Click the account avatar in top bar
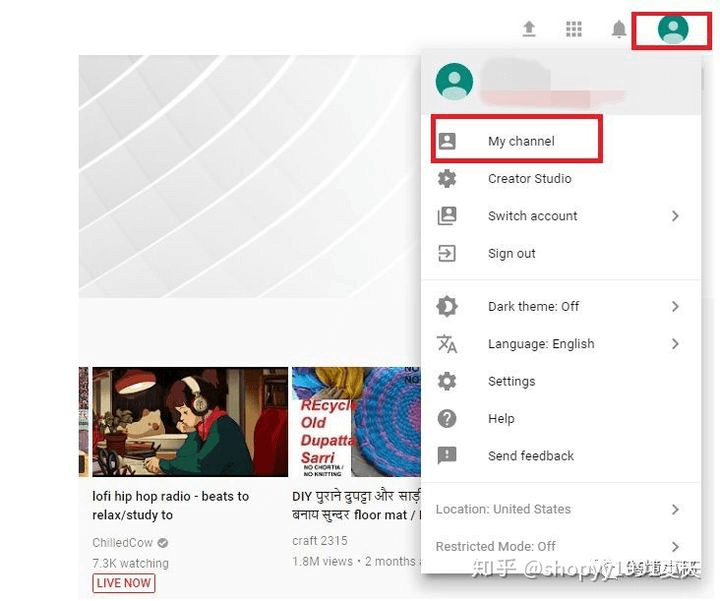 (x=673, y=29)
